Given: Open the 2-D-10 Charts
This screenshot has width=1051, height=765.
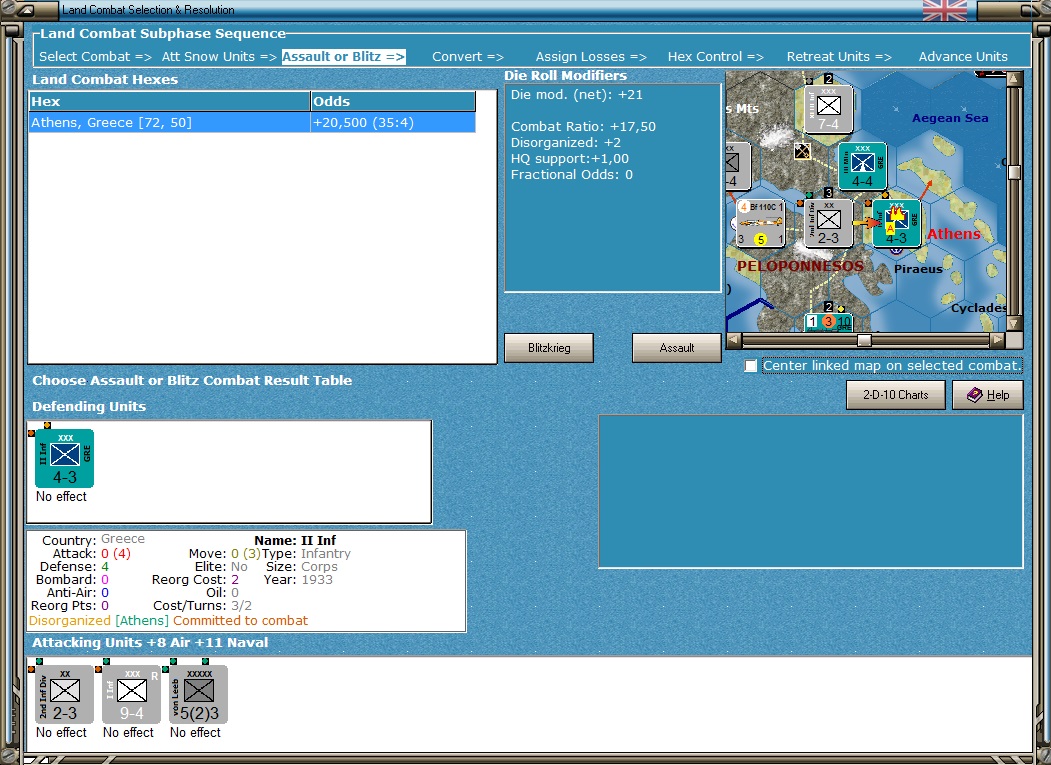Looking at the screenshot, I should [895, 395].
